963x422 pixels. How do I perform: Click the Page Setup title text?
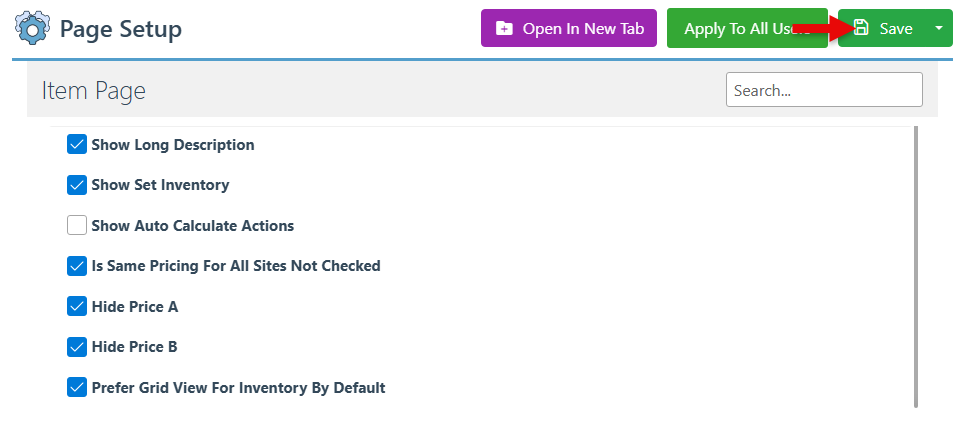(x=121, y=29)
